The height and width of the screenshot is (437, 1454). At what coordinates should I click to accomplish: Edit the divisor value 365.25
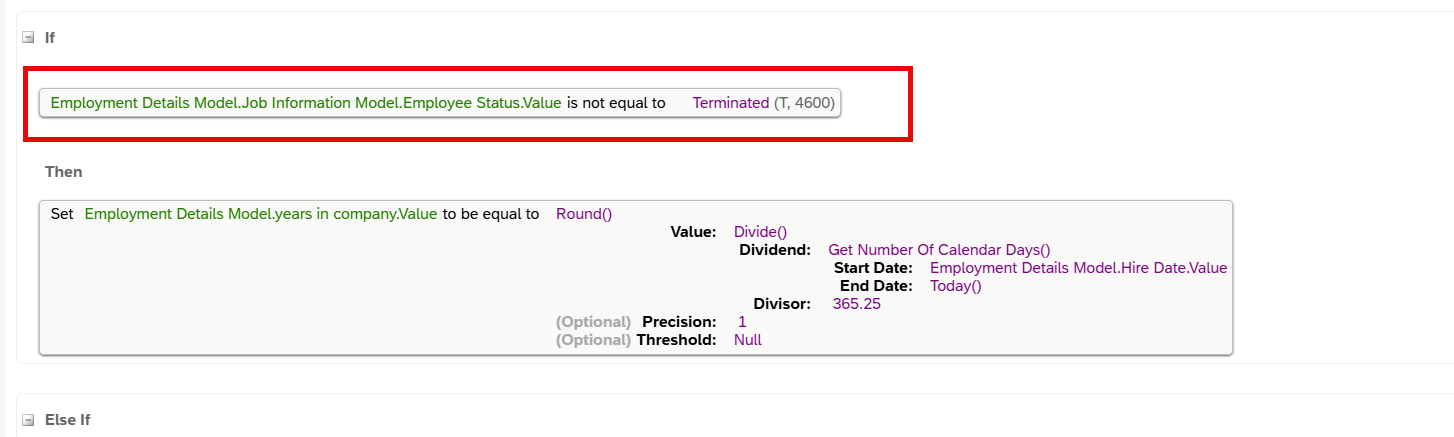point(856,304)
